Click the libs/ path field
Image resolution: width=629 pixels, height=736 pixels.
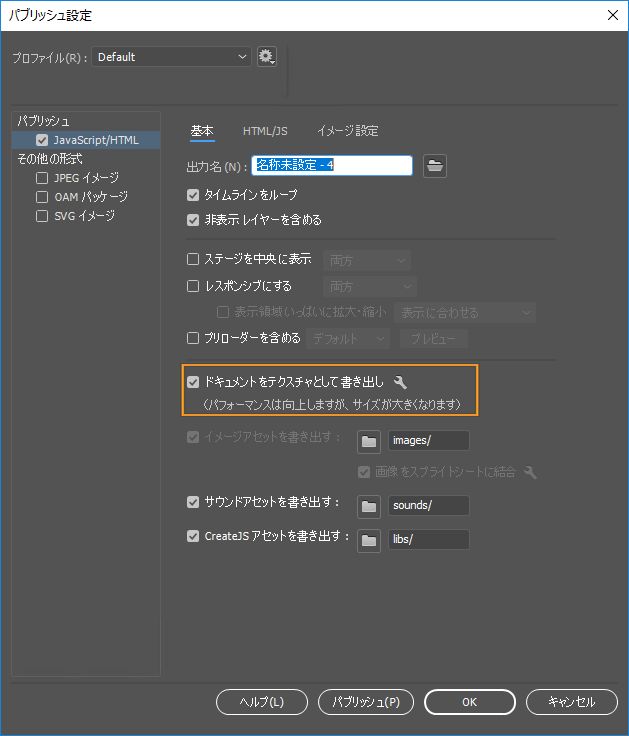pos(429,539)
